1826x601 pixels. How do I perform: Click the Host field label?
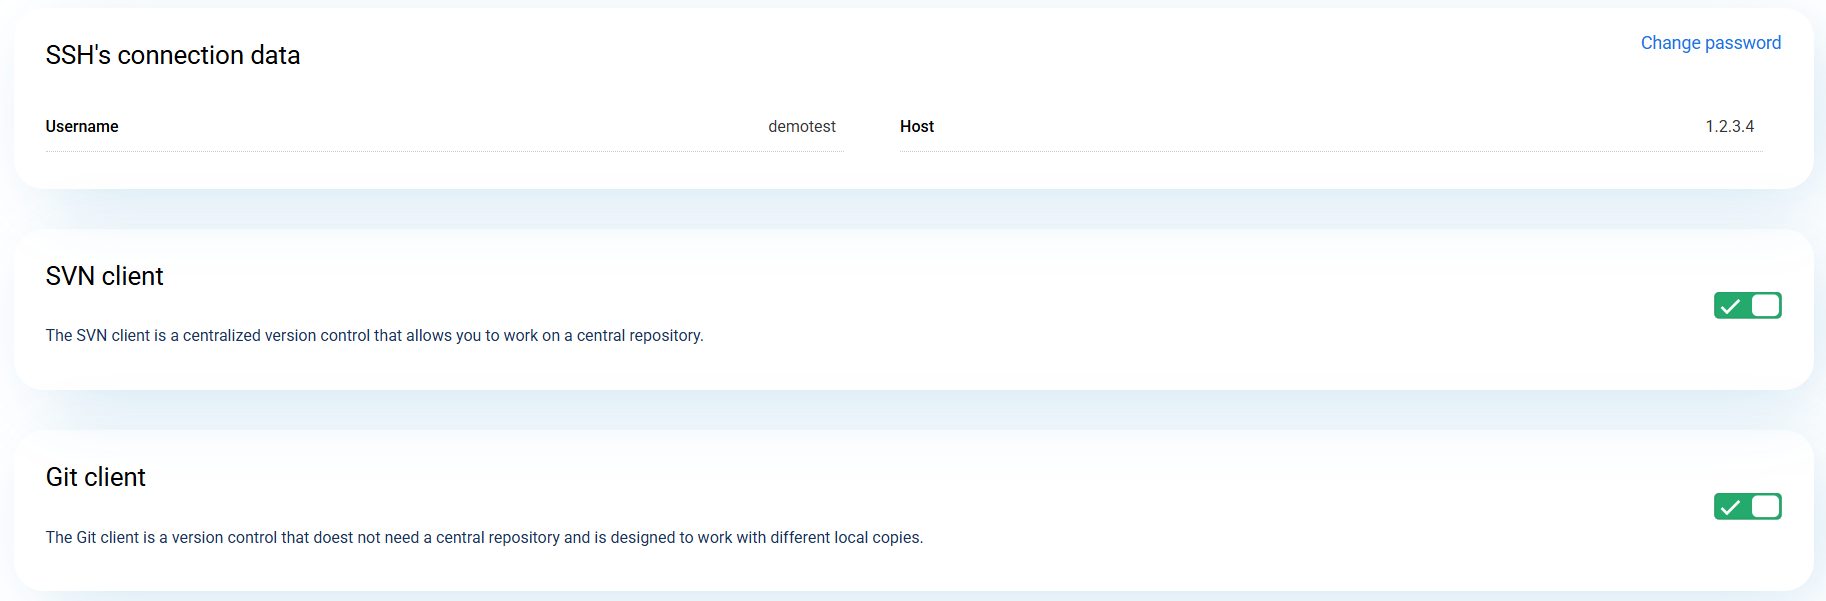click(x=916, y=127)
